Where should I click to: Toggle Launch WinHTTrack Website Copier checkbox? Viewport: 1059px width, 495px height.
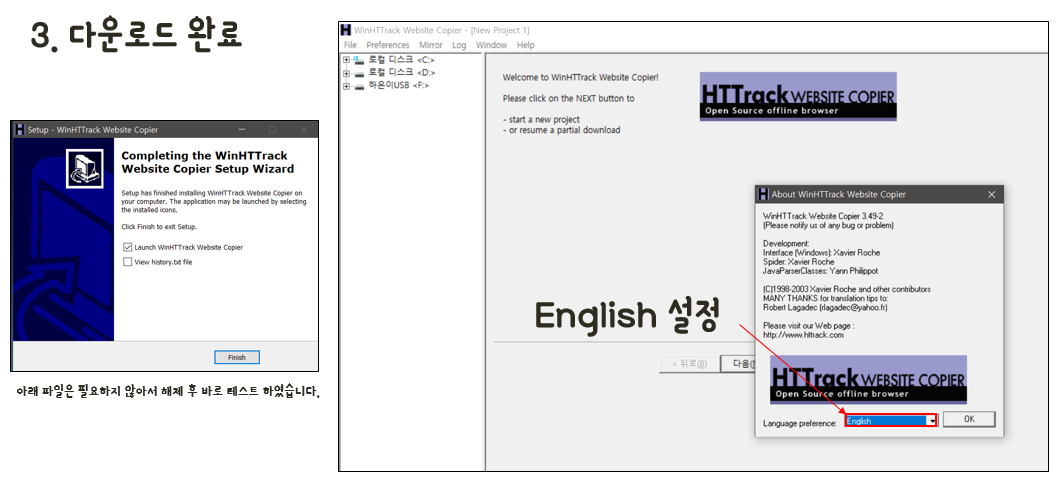click(128, 247)
